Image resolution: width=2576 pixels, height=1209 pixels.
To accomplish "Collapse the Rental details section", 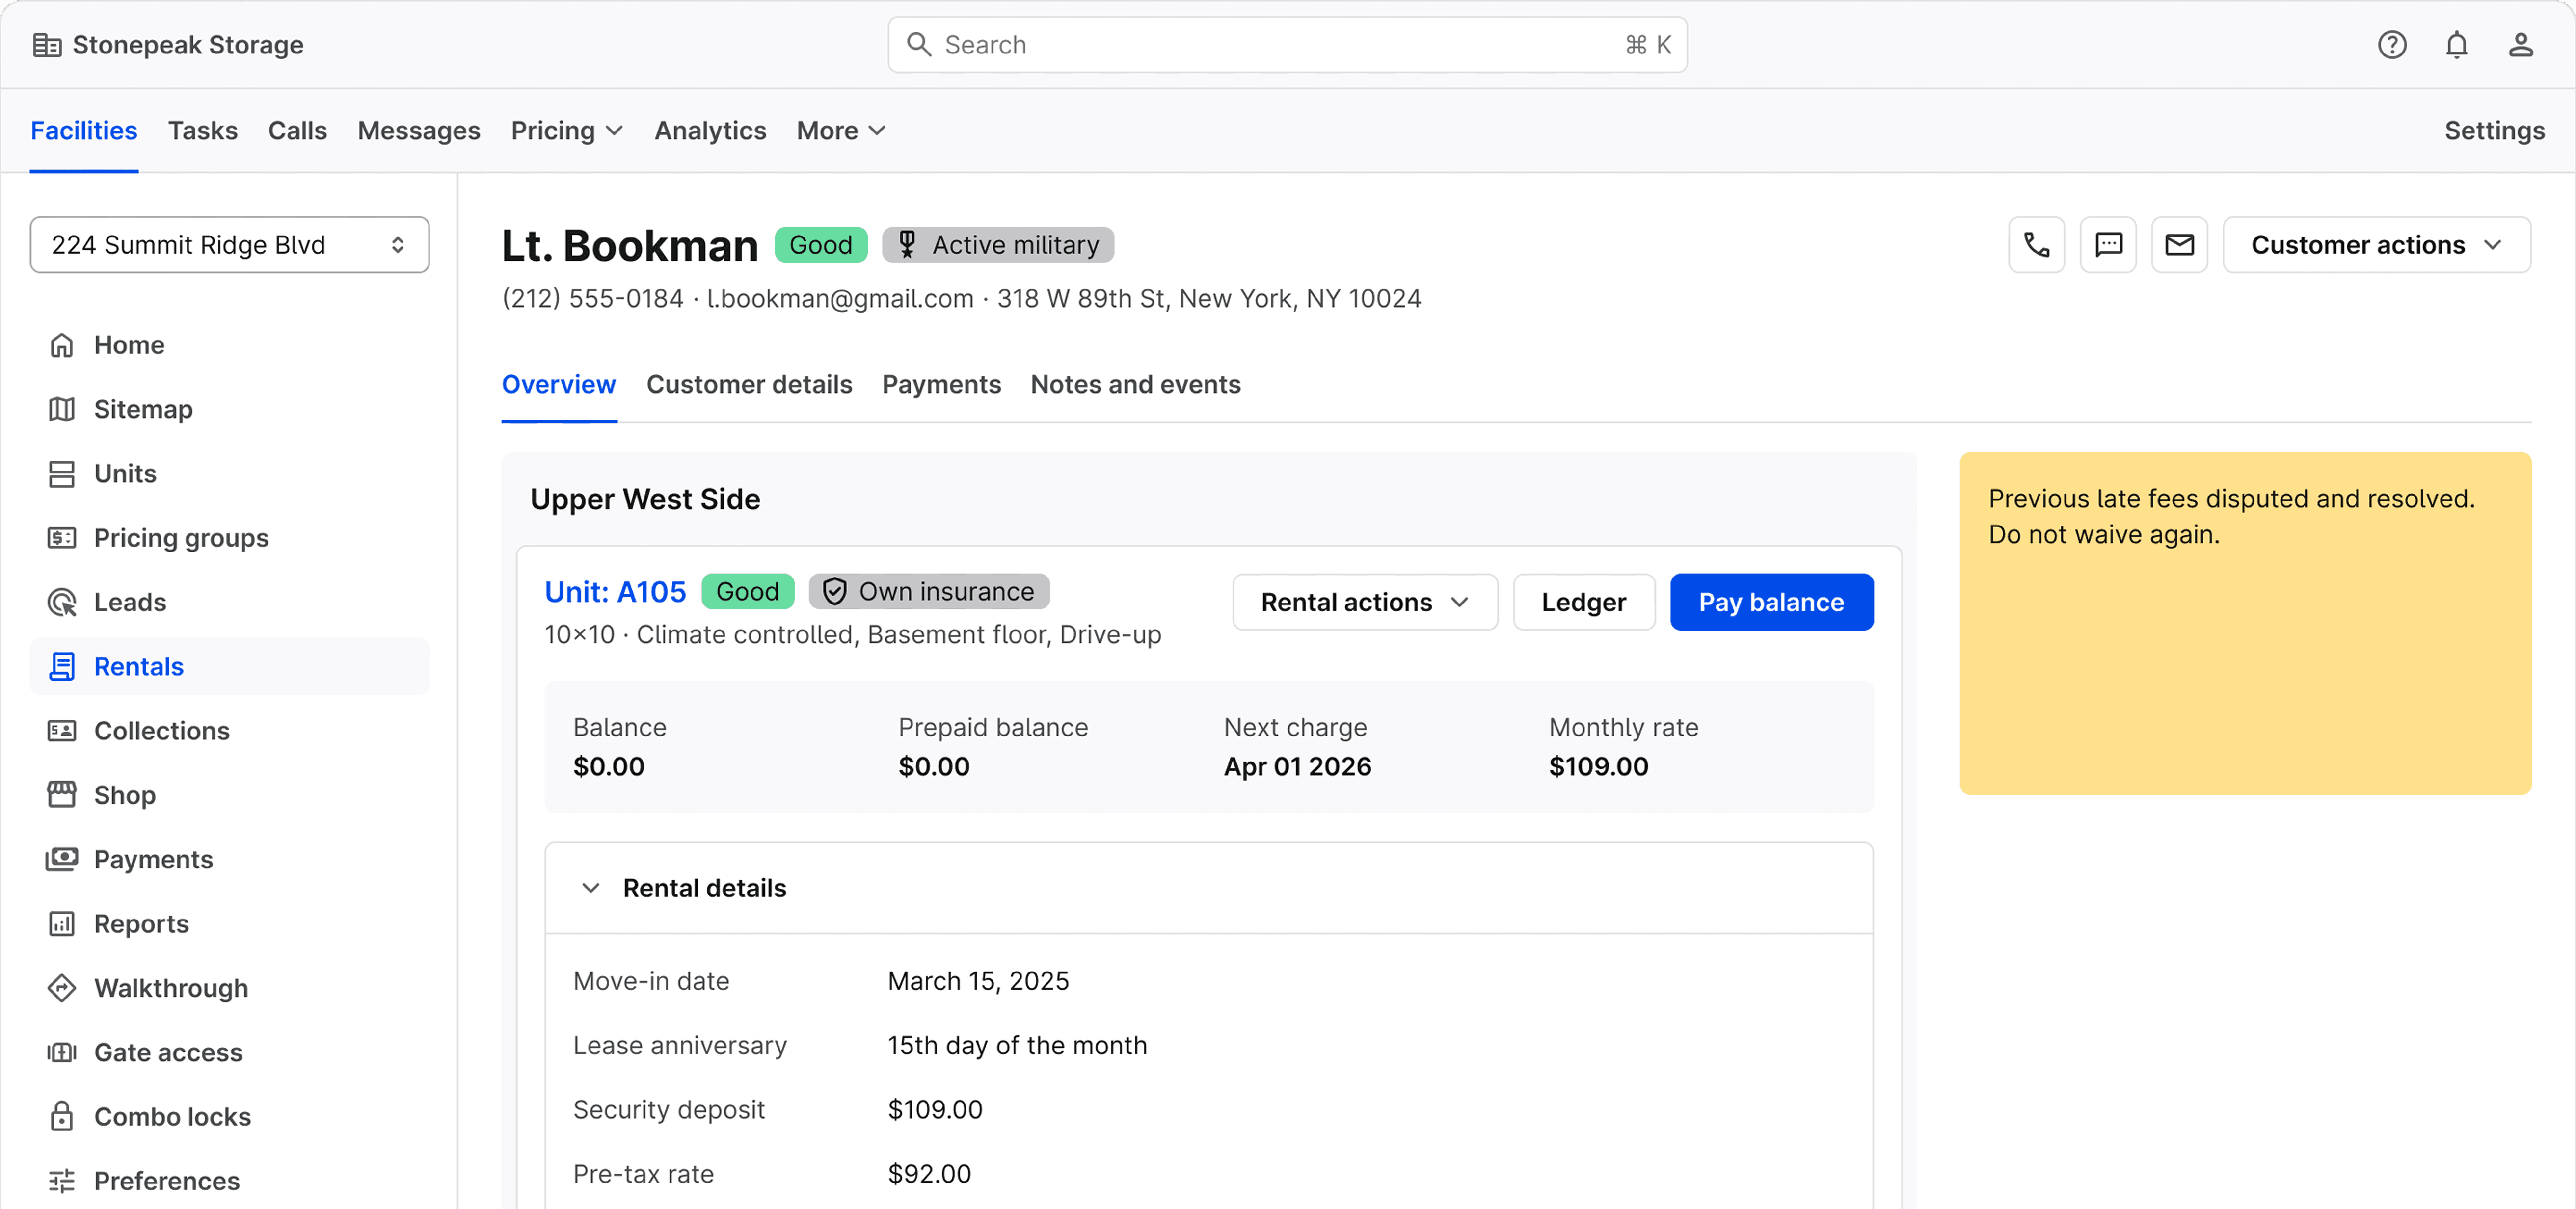I will click(x=591, y=888).
